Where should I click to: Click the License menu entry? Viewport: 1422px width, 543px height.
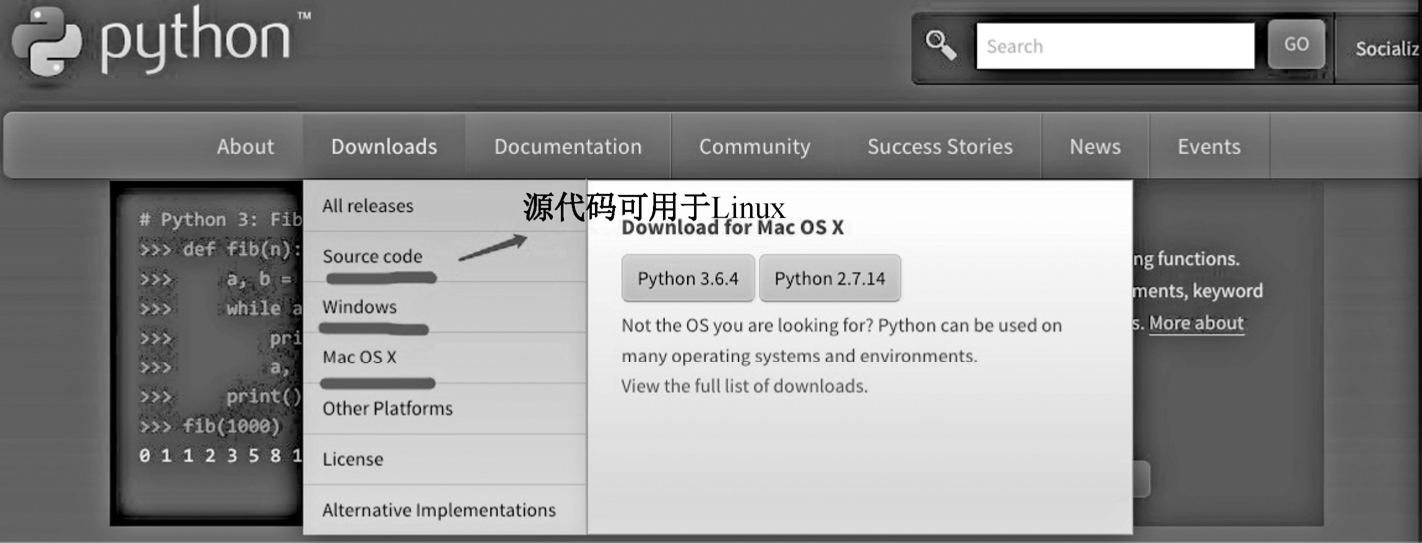(352, 459)
